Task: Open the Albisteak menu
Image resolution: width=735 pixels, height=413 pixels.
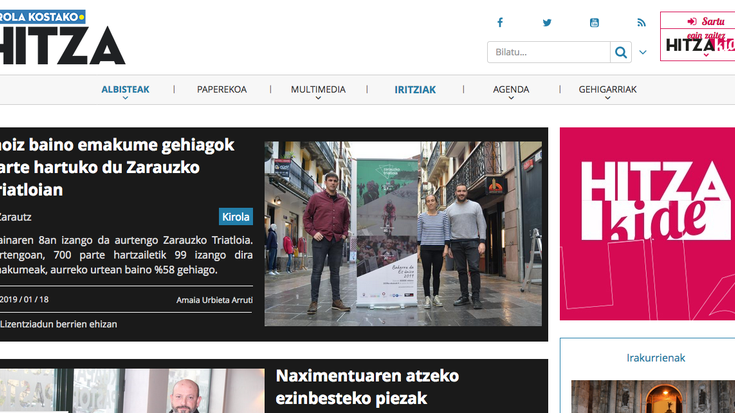Action: [x=125, y=89]
